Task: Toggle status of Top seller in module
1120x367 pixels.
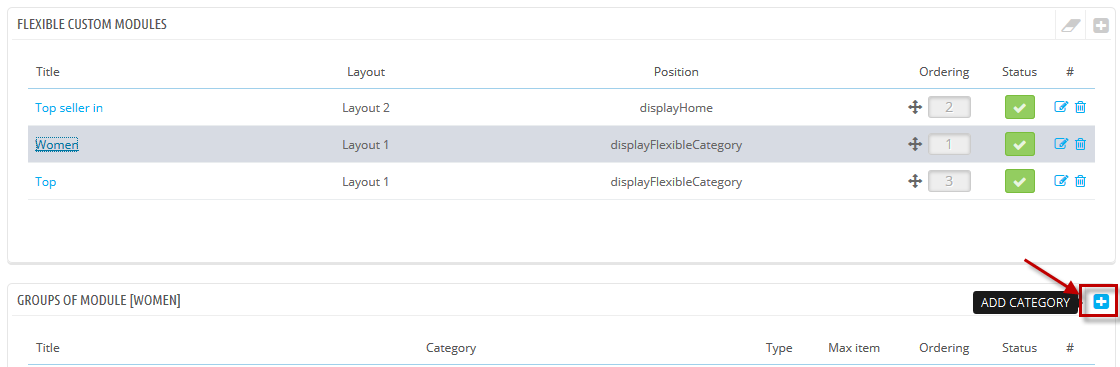Action: point(1020,107)
